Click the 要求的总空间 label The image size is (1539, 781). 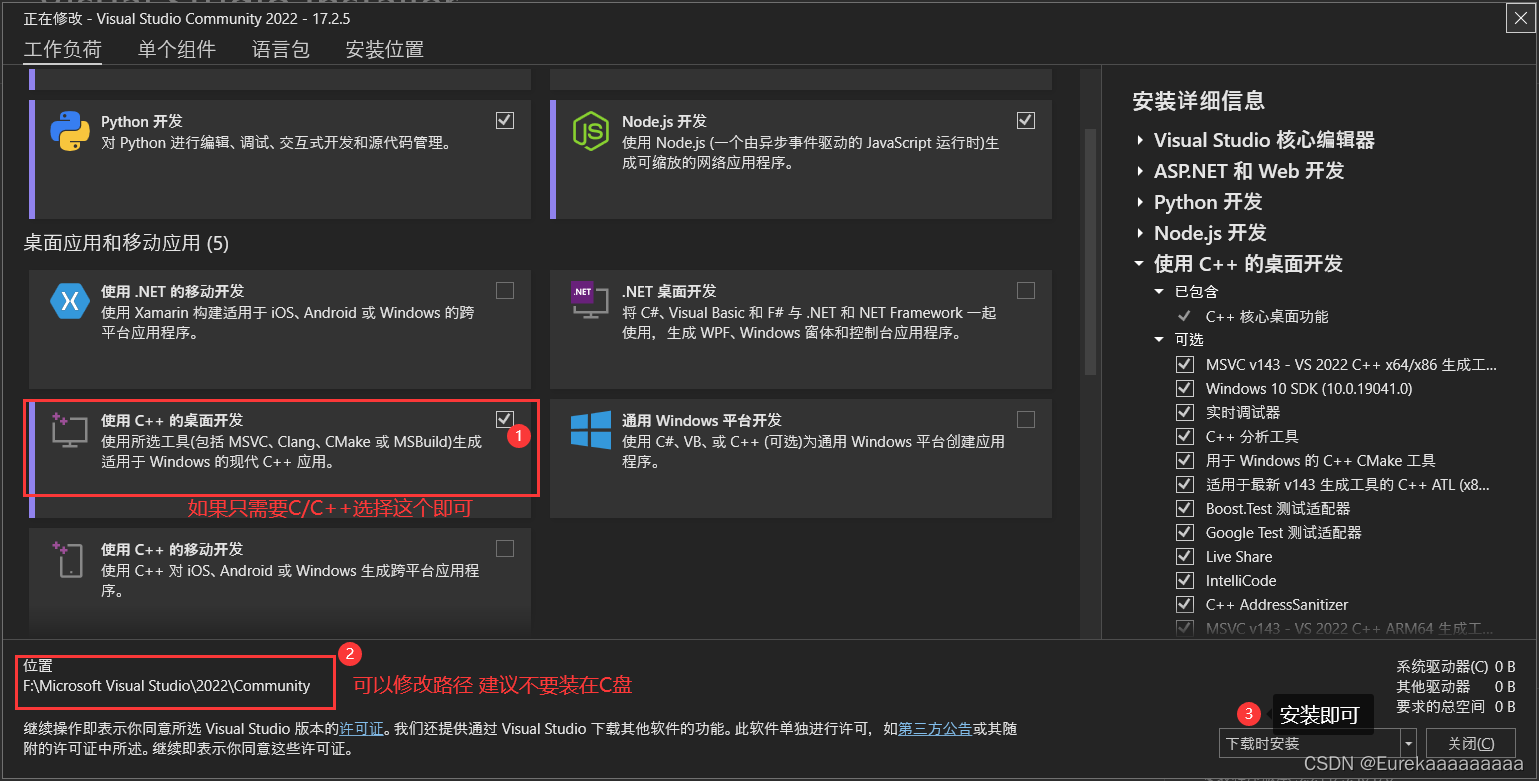coord(1441,707)
